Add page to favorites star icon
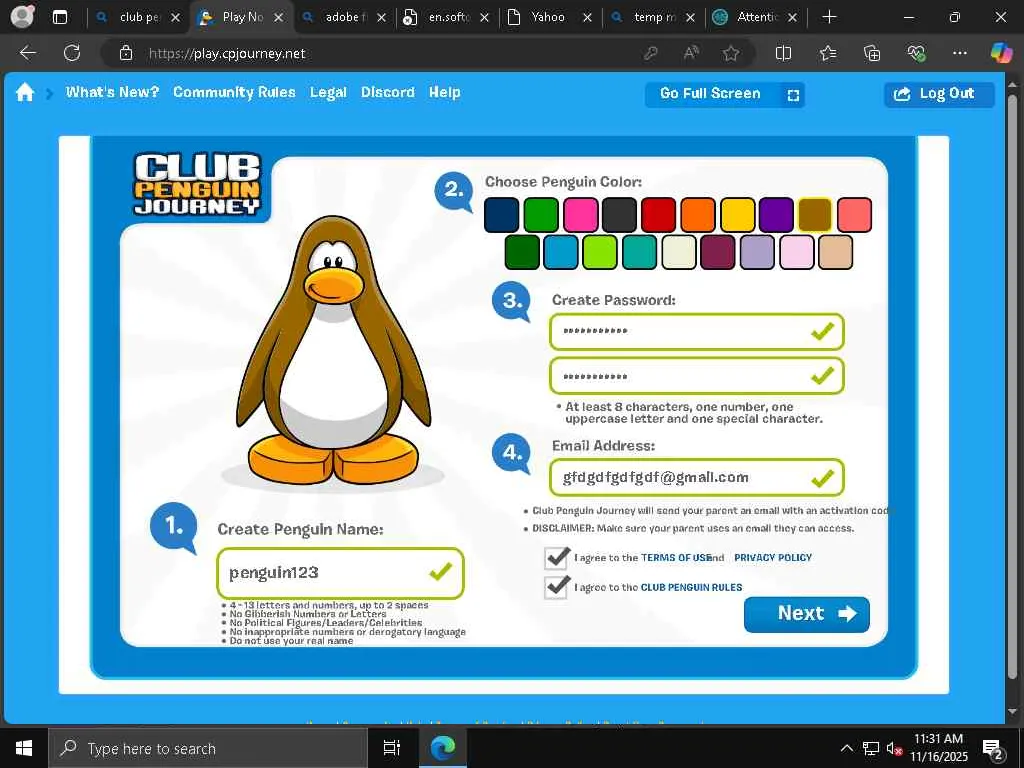Viewport: 1024px width, 768px height. point(731,53)
